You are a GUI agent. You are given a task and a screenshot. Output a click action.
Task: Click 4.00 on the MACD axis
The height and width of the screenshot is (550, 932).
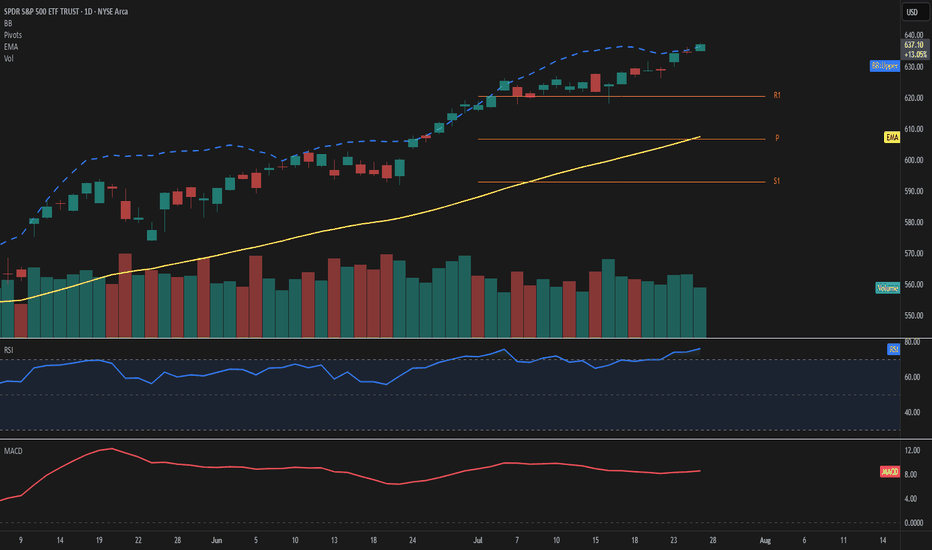click(x=911, y=499)
